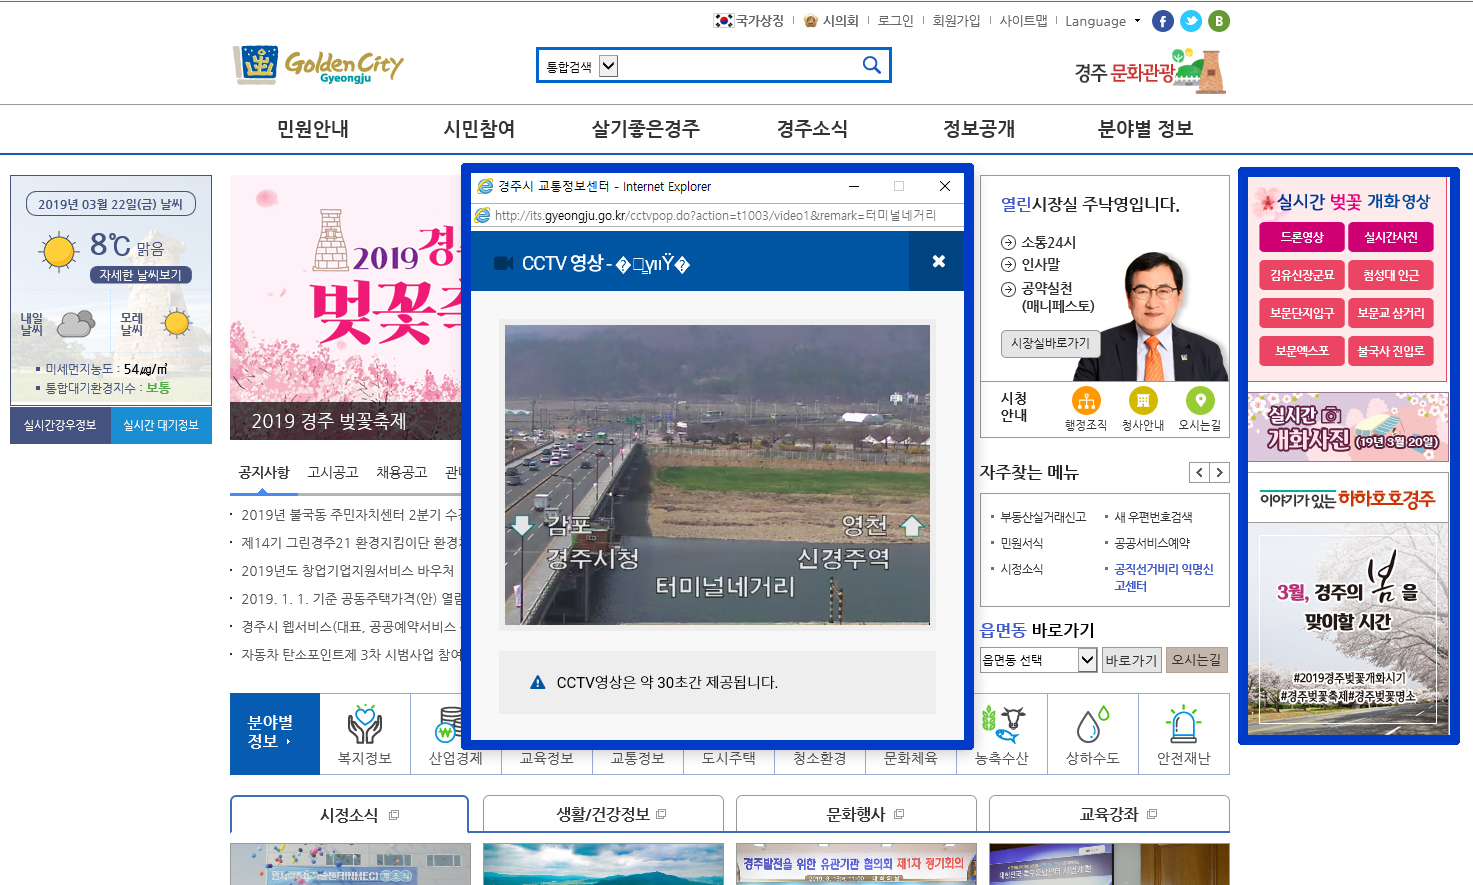
Task: Click the 오시는길 location pin icon
Action: pos(1199,401)
